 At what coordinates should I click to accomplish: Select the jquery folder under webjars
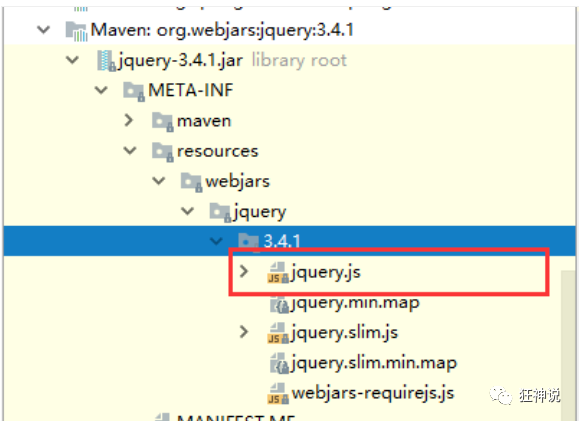pos(260,212)
